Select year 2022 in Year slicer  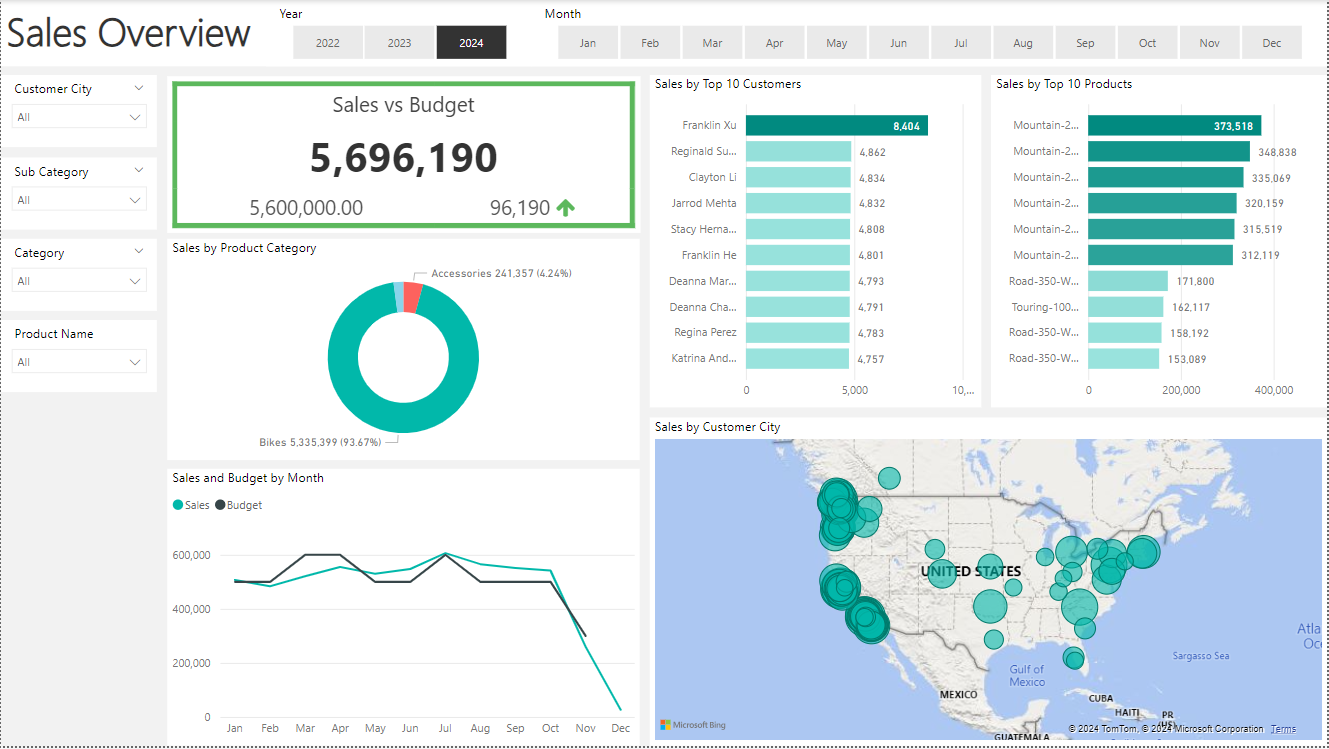pyautogui.click(x=328, y=43)
